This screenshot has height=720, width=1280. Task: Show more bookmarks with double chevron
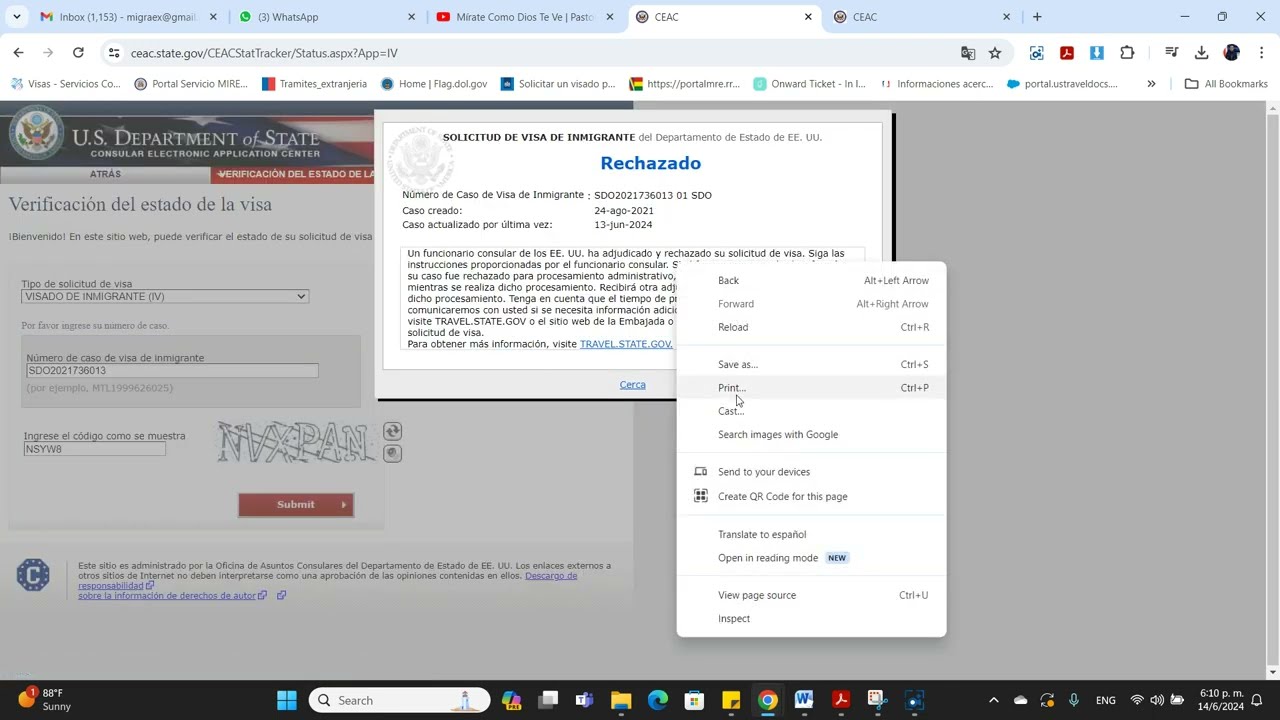1151,84
